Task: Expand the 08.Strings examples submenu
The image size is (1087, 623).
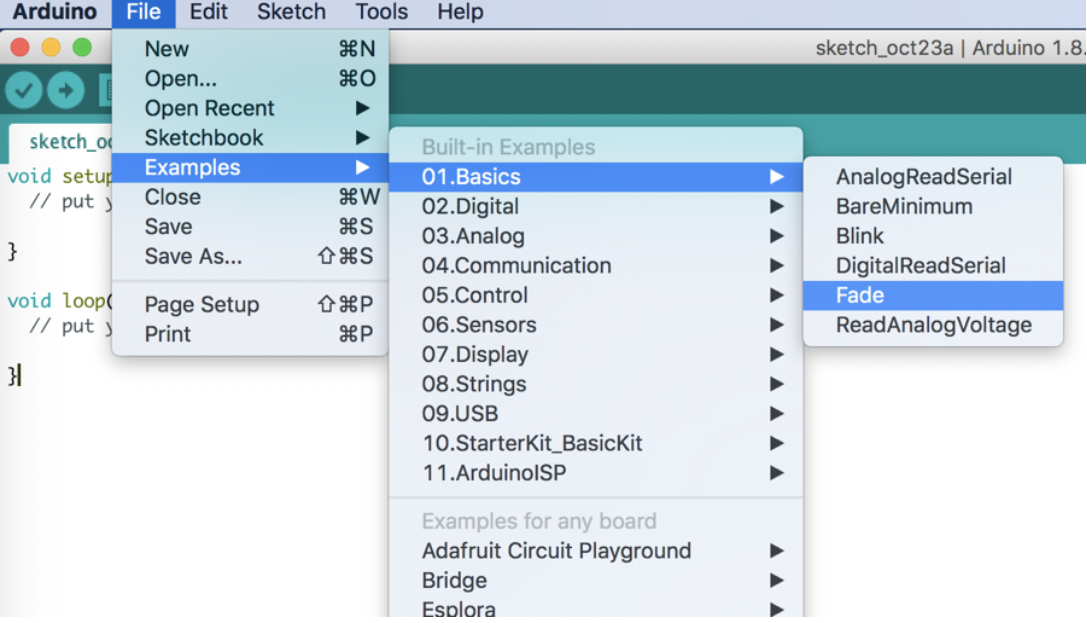Action: point(595,384)
